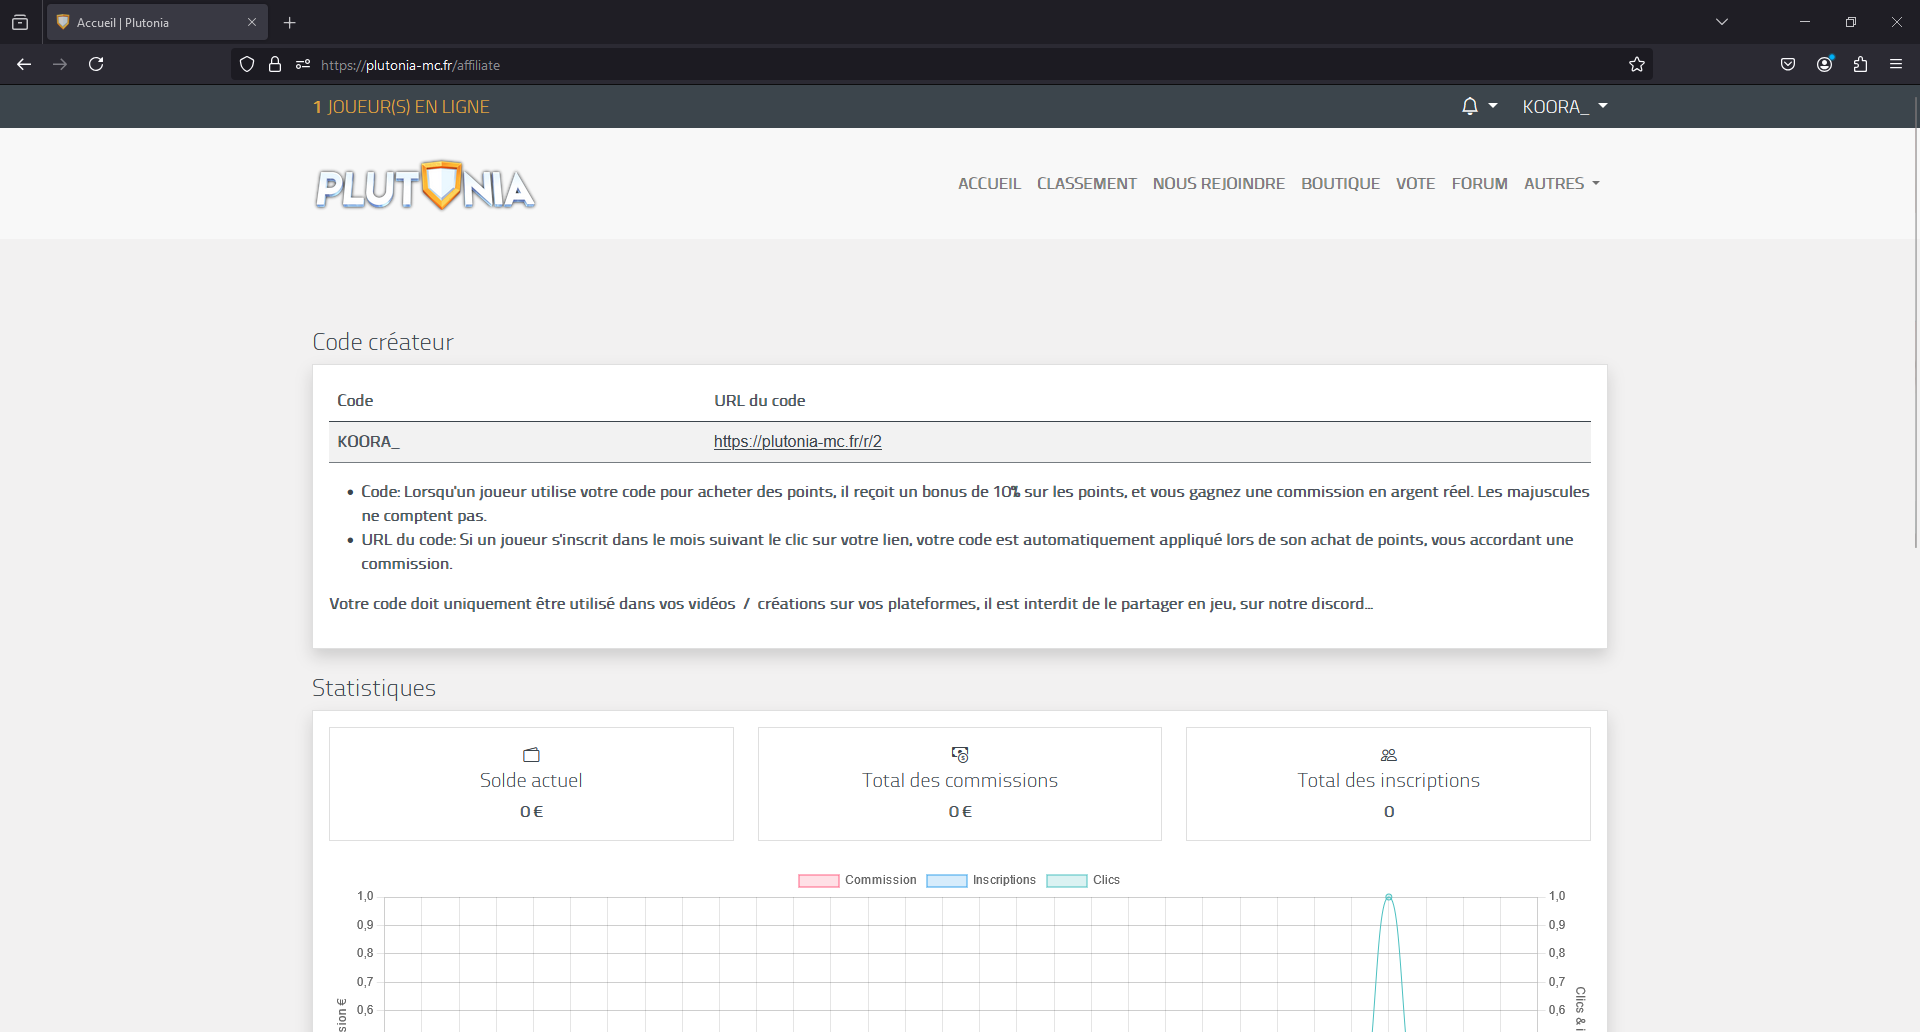Expand the AUTRES navigation menu
This screenshot has width=1920, height=1032.
pyautogui.click(x=1562, y=183)
